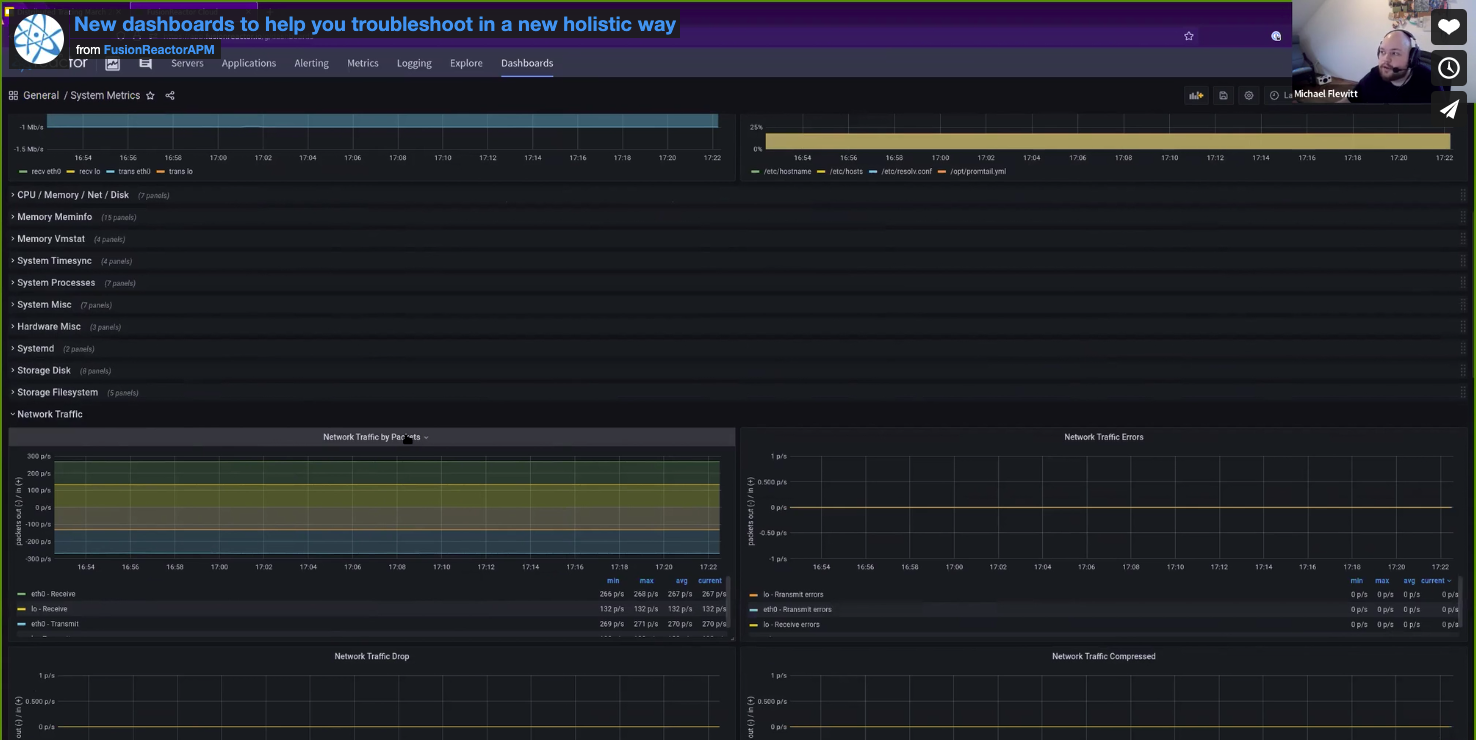
Task: Click the browser bookmark star icon
Action: 1189,36
